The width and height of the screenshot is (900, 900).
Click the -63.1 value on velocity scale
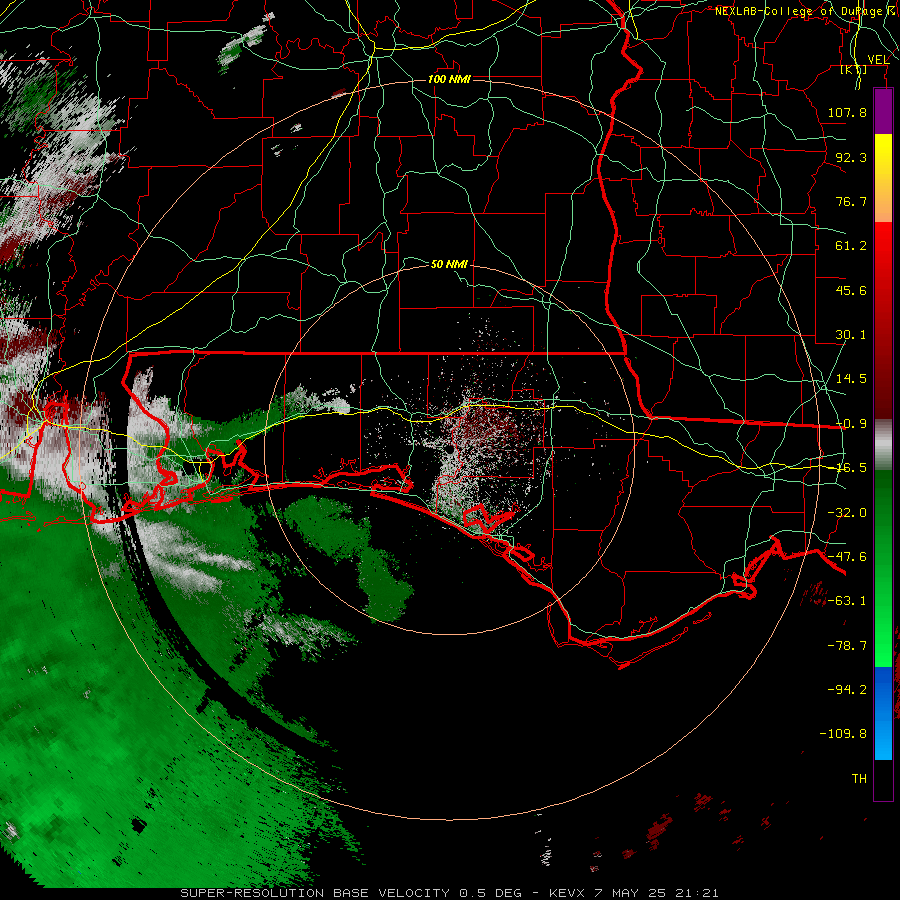tap(847, 601)
